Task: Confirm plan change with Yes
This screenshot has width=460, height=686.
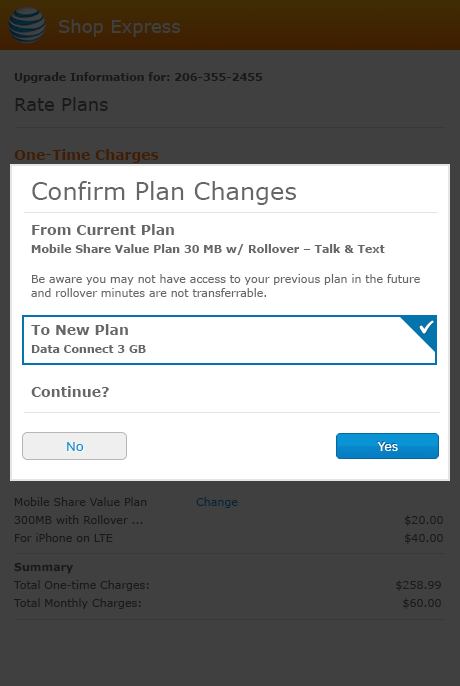Action: click(387, 446)
